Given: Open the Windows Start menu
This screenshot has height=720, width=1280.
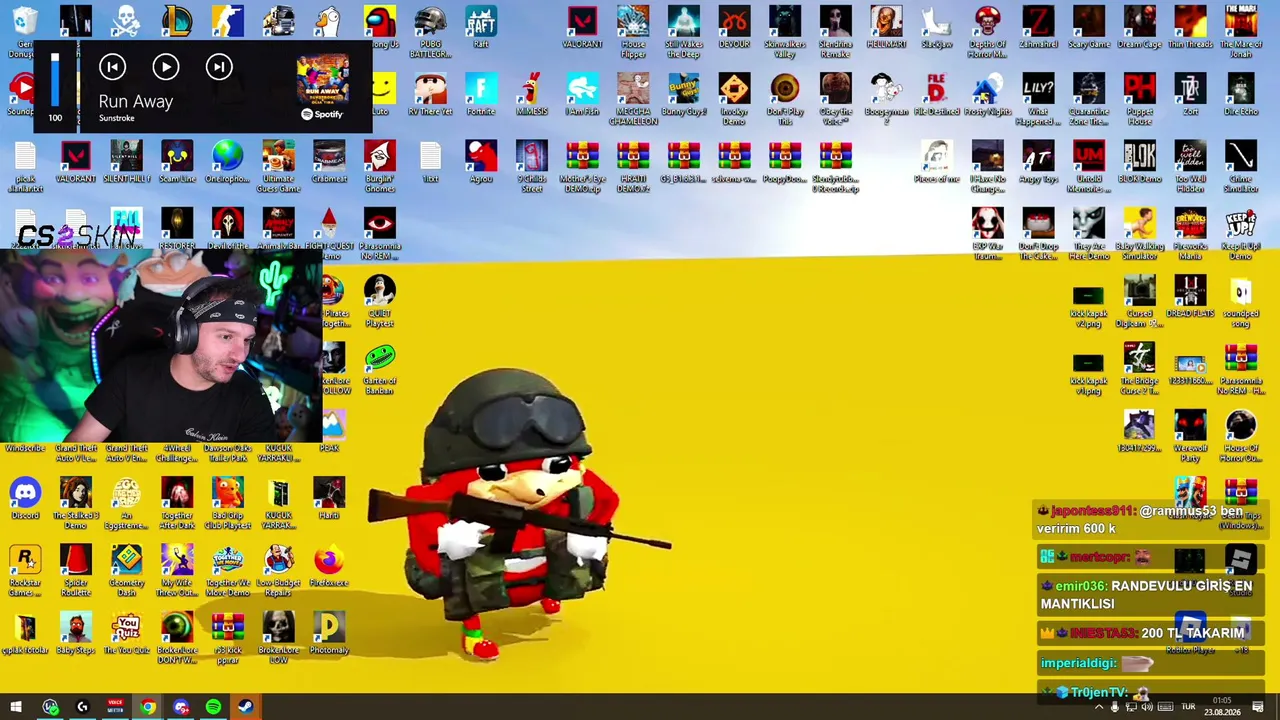Looking at the screenshot, I should pos(16,707).
